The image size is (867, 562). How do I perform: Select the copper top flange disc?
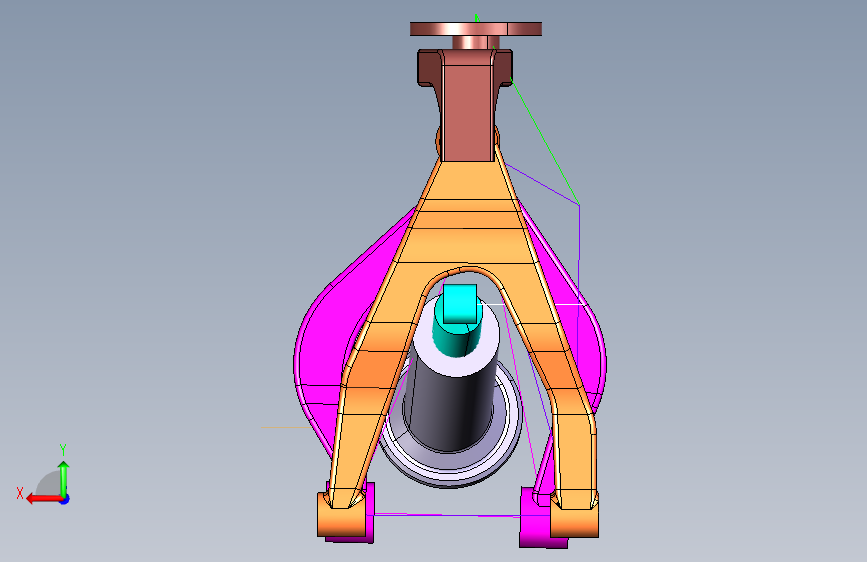(x=476, y=29)
